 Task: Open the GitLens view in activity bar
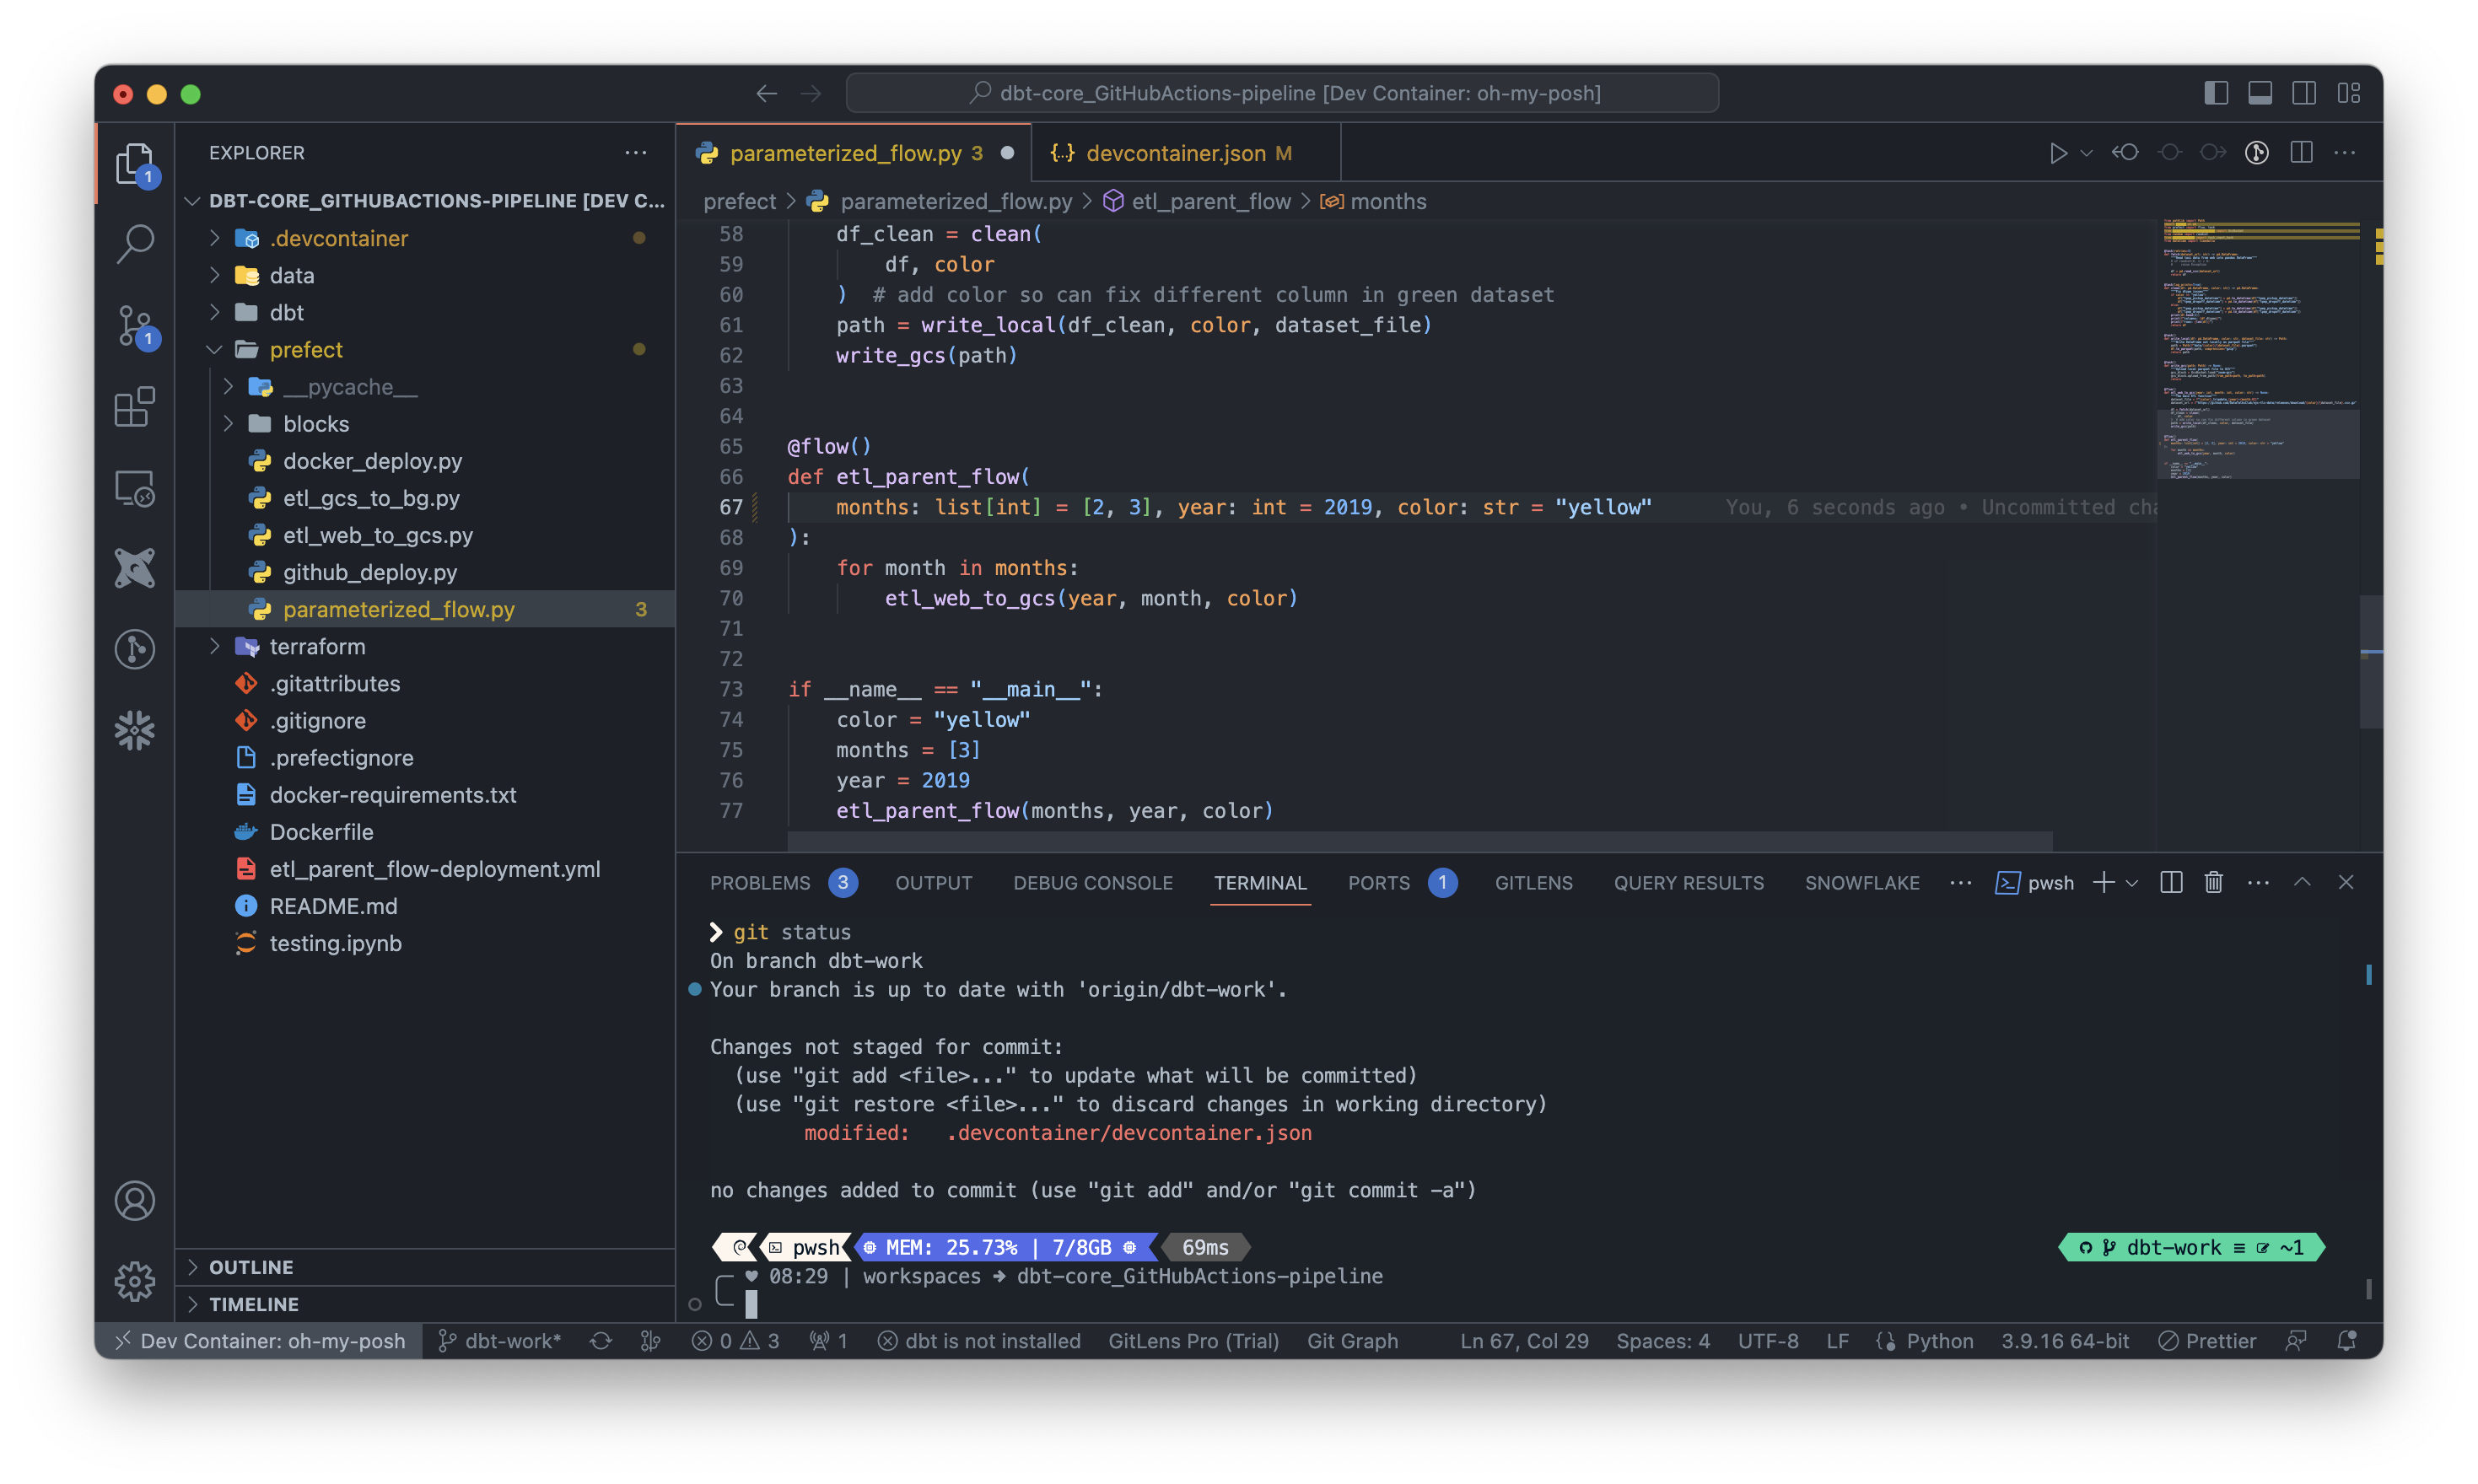pos(134,649)
